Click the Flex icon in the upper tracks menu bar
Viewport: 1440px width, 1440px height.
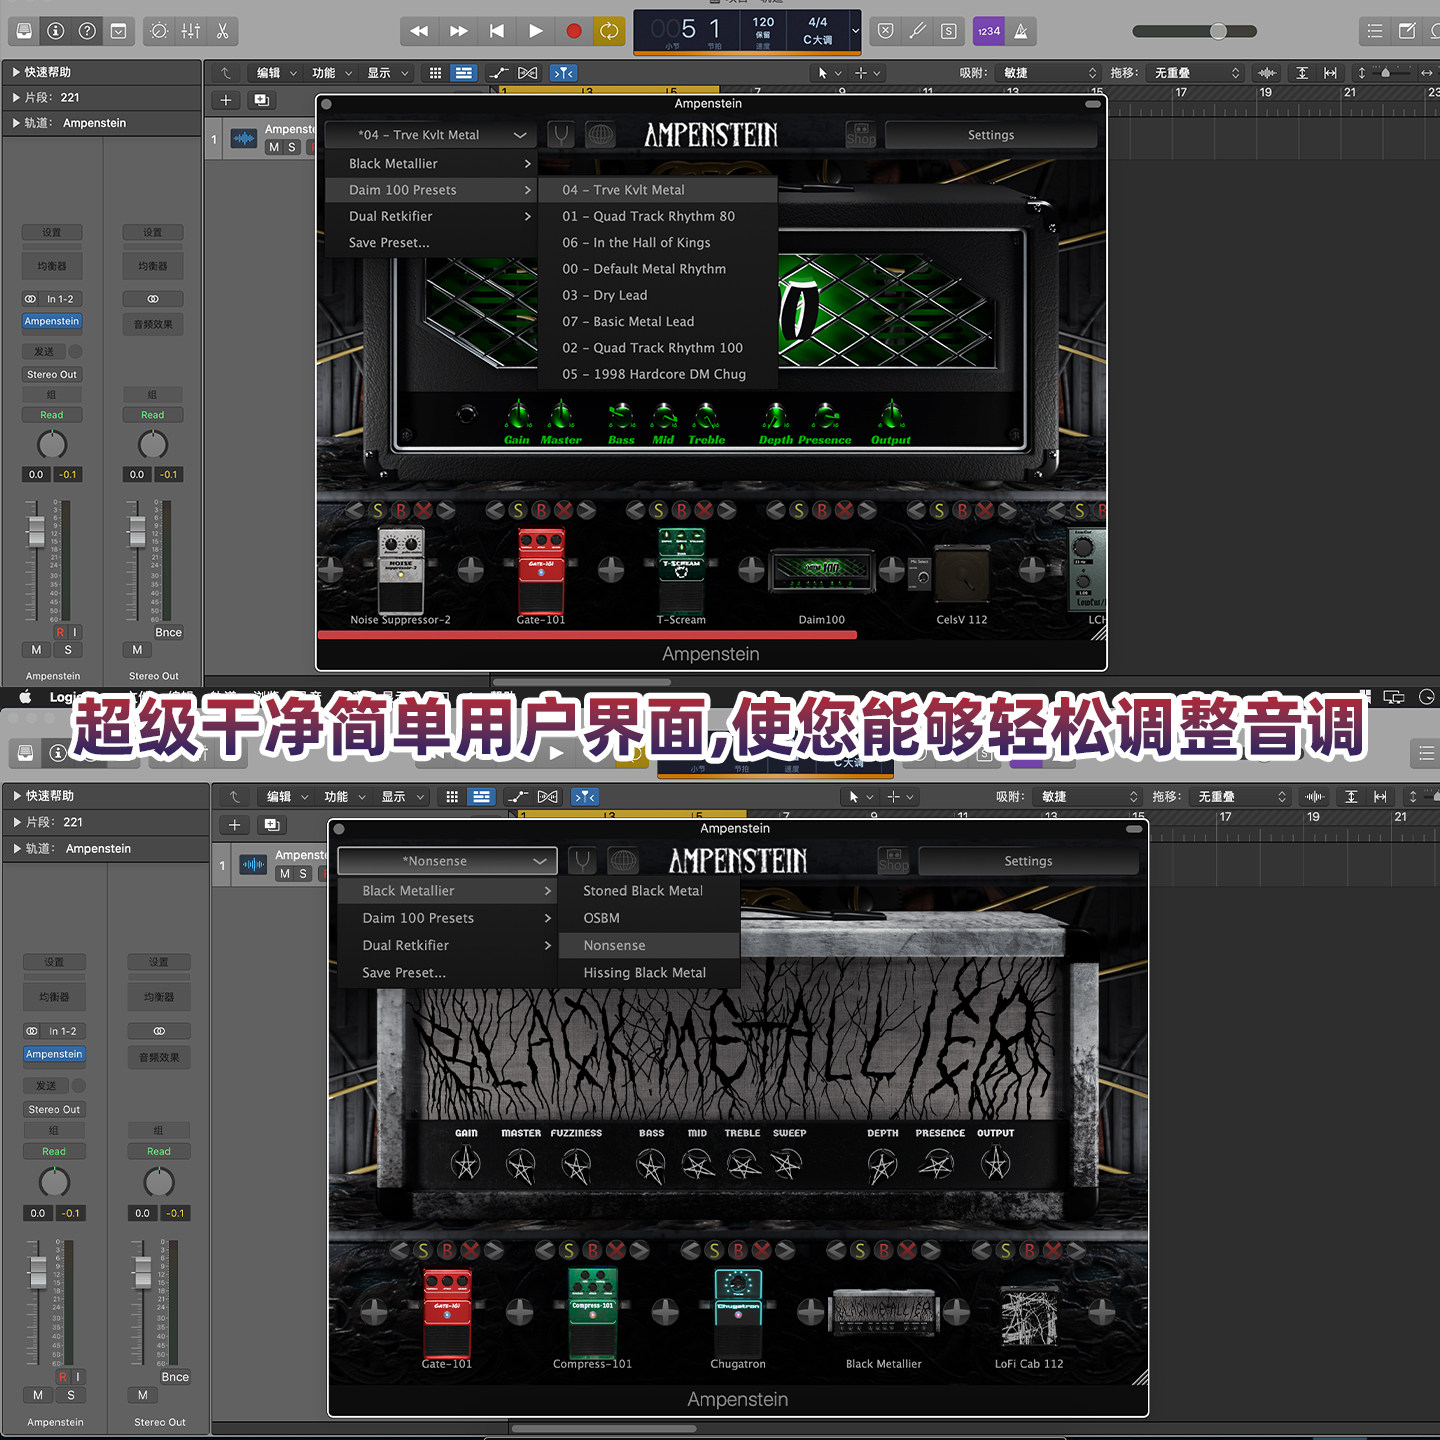(x=528, y=73)
